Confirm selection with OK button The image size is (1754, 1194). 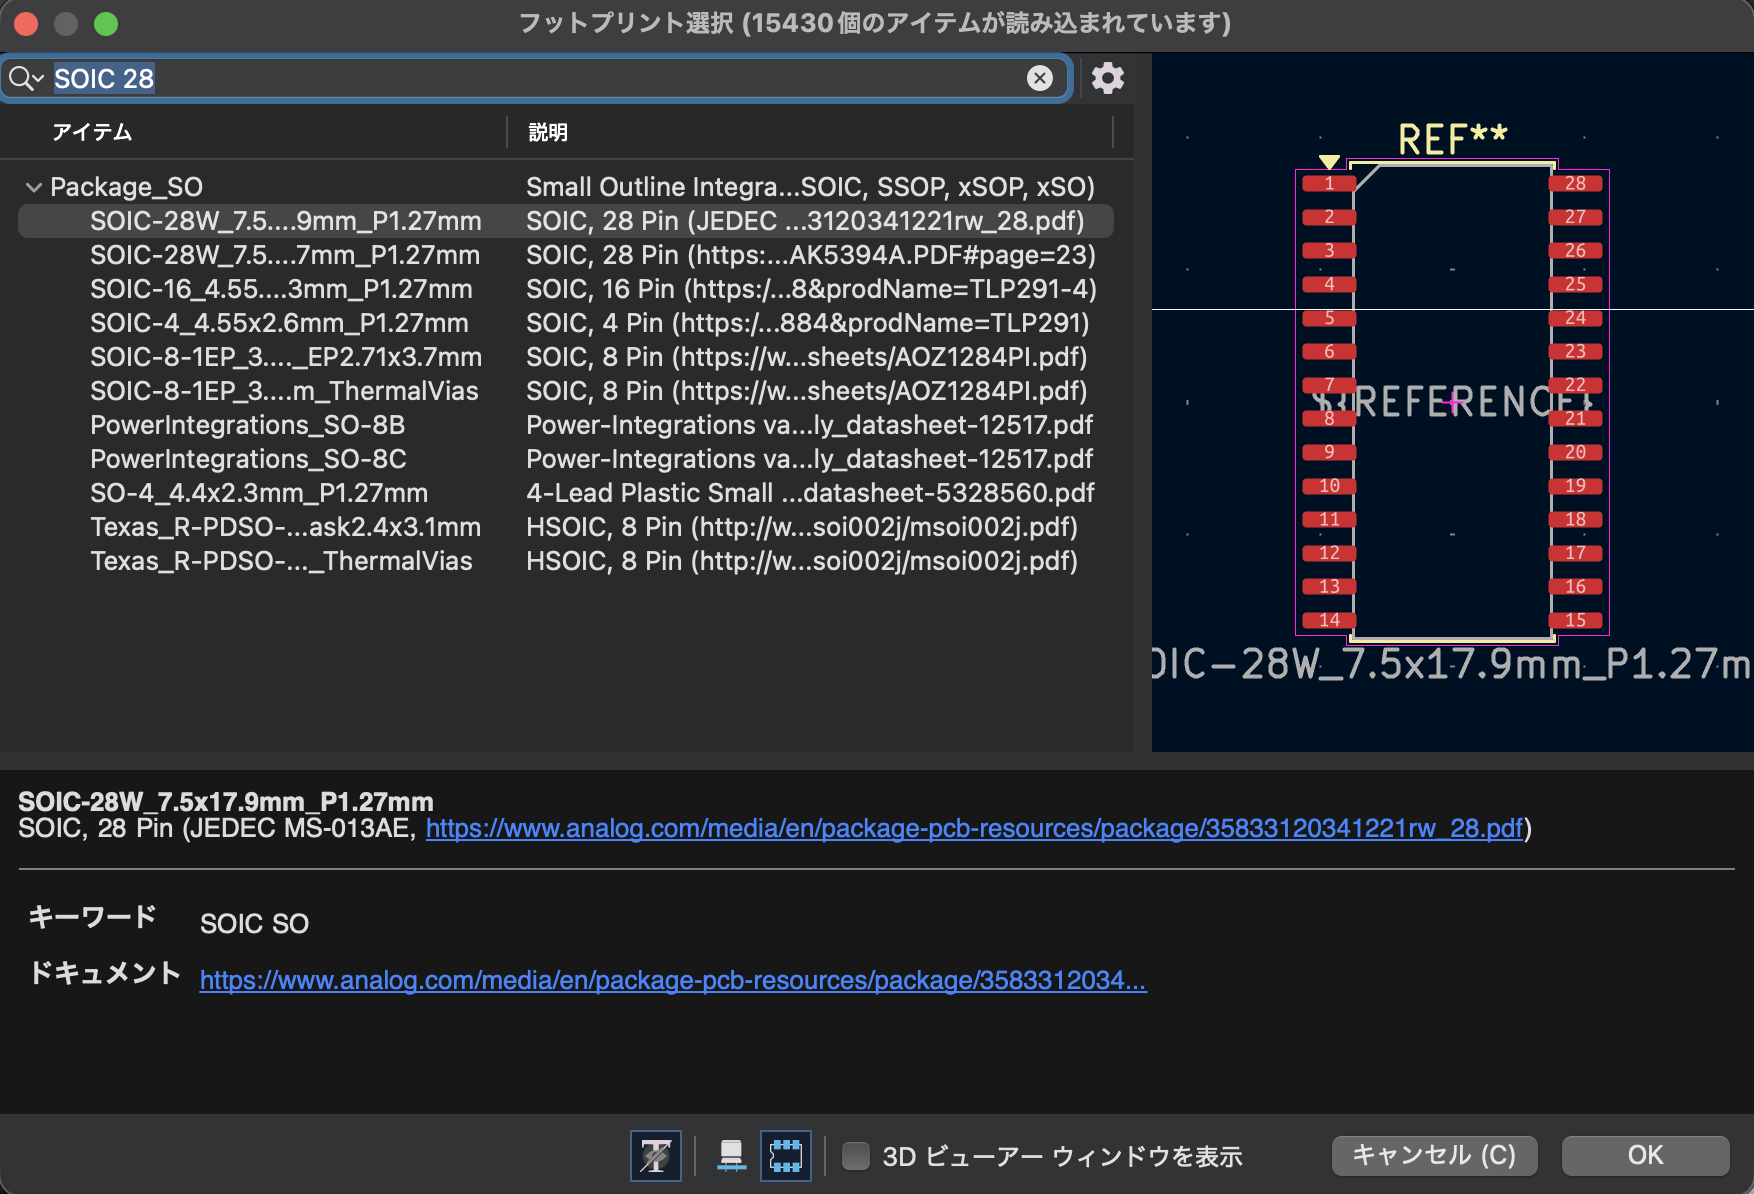1645,1155
